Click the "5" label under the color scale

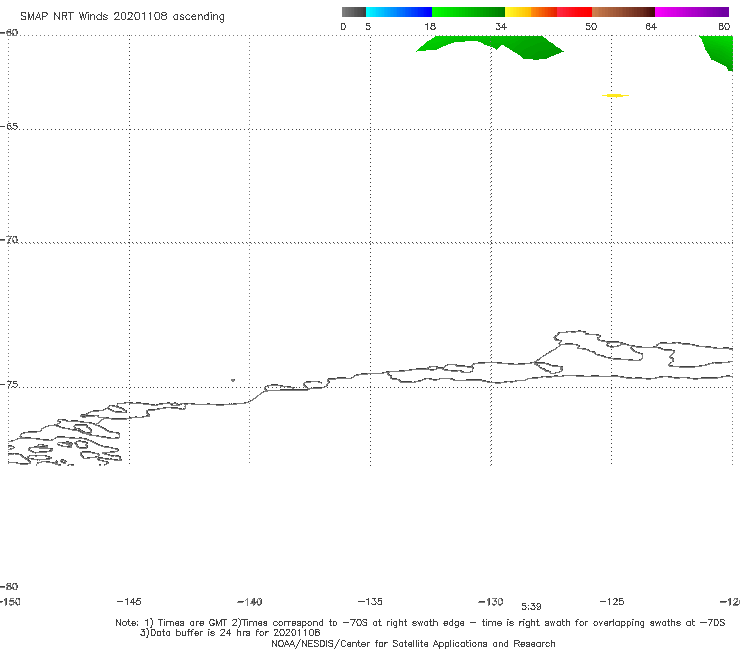click(x=368, y=27)
